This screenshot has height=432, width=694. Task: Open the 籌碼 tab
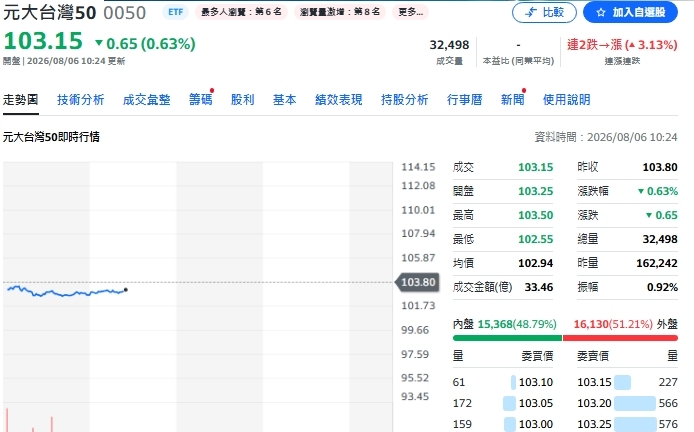click(200, 100)
